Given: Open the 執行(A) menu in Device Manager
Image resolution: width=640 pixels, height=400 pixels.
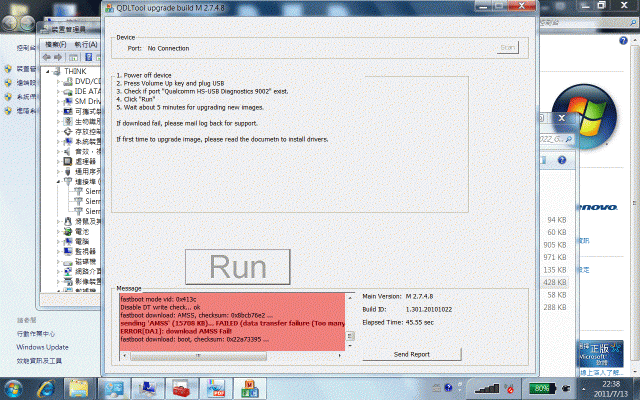Looking at the screenshot, I should click(86, 44).
